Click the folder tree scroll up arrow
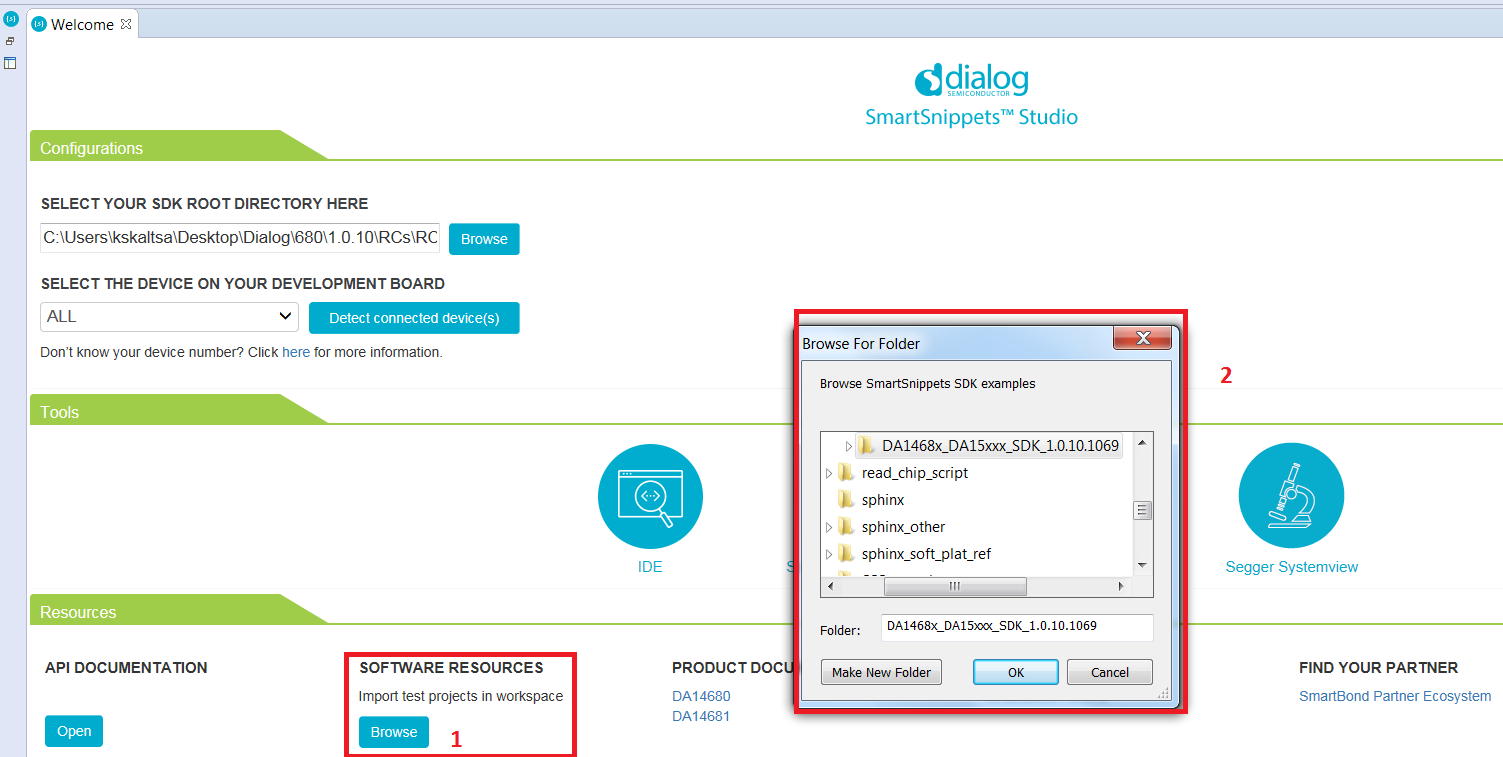Viewport: 1503px width, 757px height. tap(1143, 441)
